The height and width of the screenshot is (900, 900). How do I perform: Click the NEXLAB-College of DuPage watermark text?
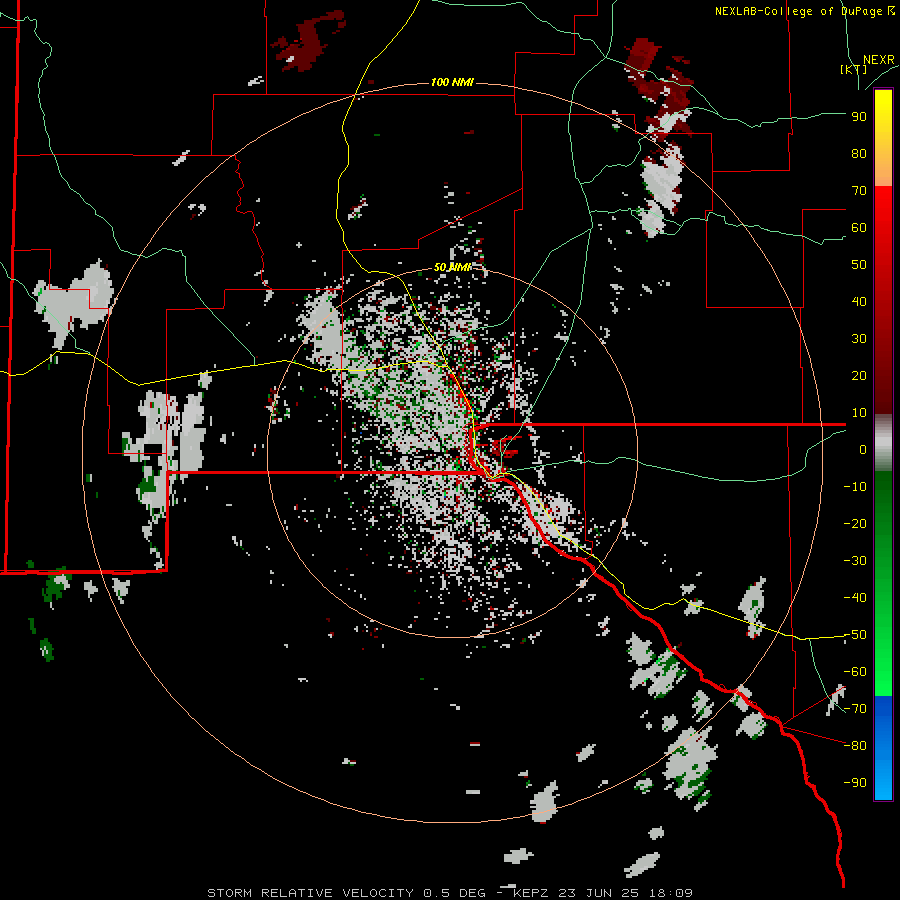[x=805, y=11]
